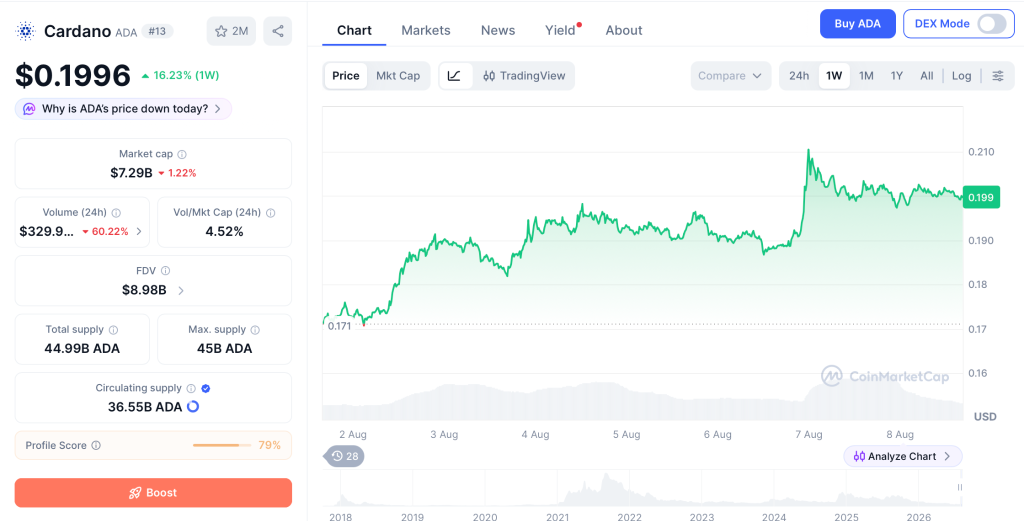Open the Compare dropdown
This screenshot has width=1024, height=521.
pos(730,76)
